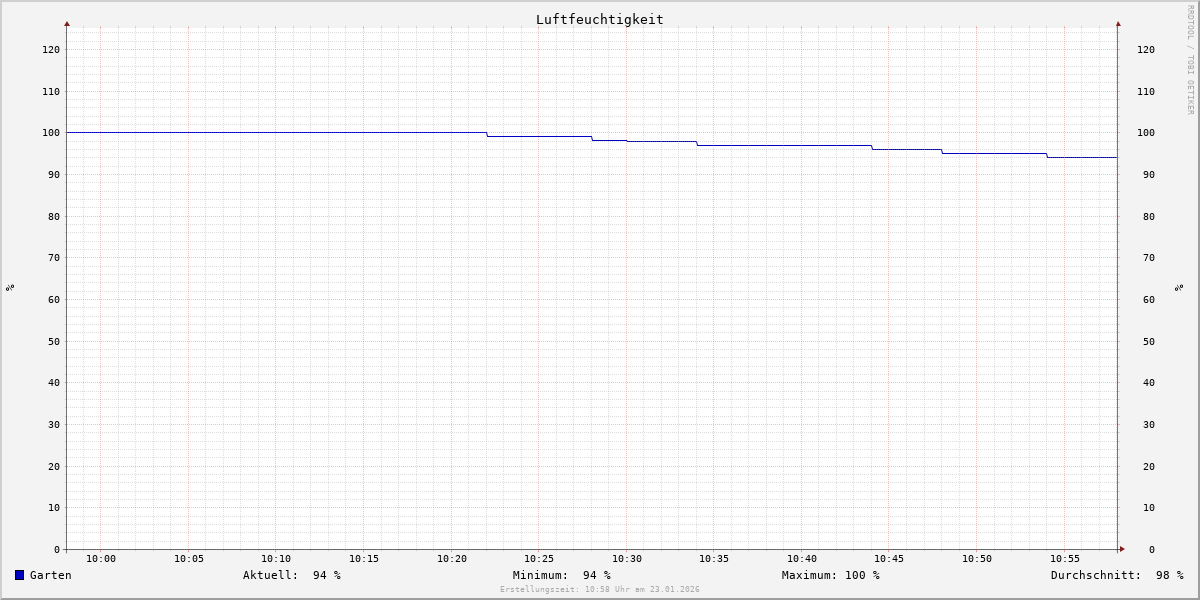Click the 10:30 time axis label

pos(627,559)
